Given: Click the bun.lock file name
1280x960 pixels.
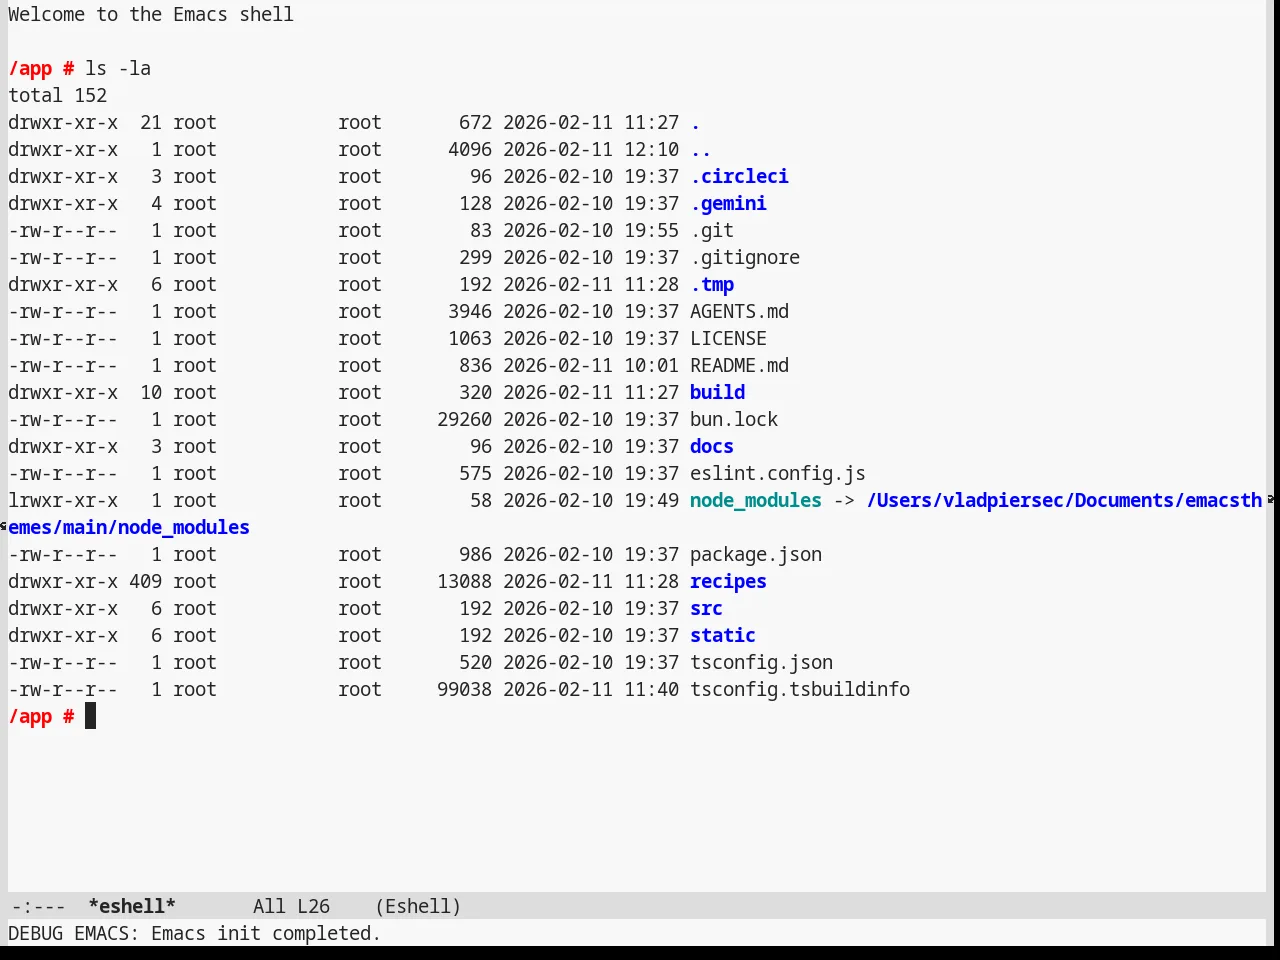Looking at the screenshot, I should 734,419.
